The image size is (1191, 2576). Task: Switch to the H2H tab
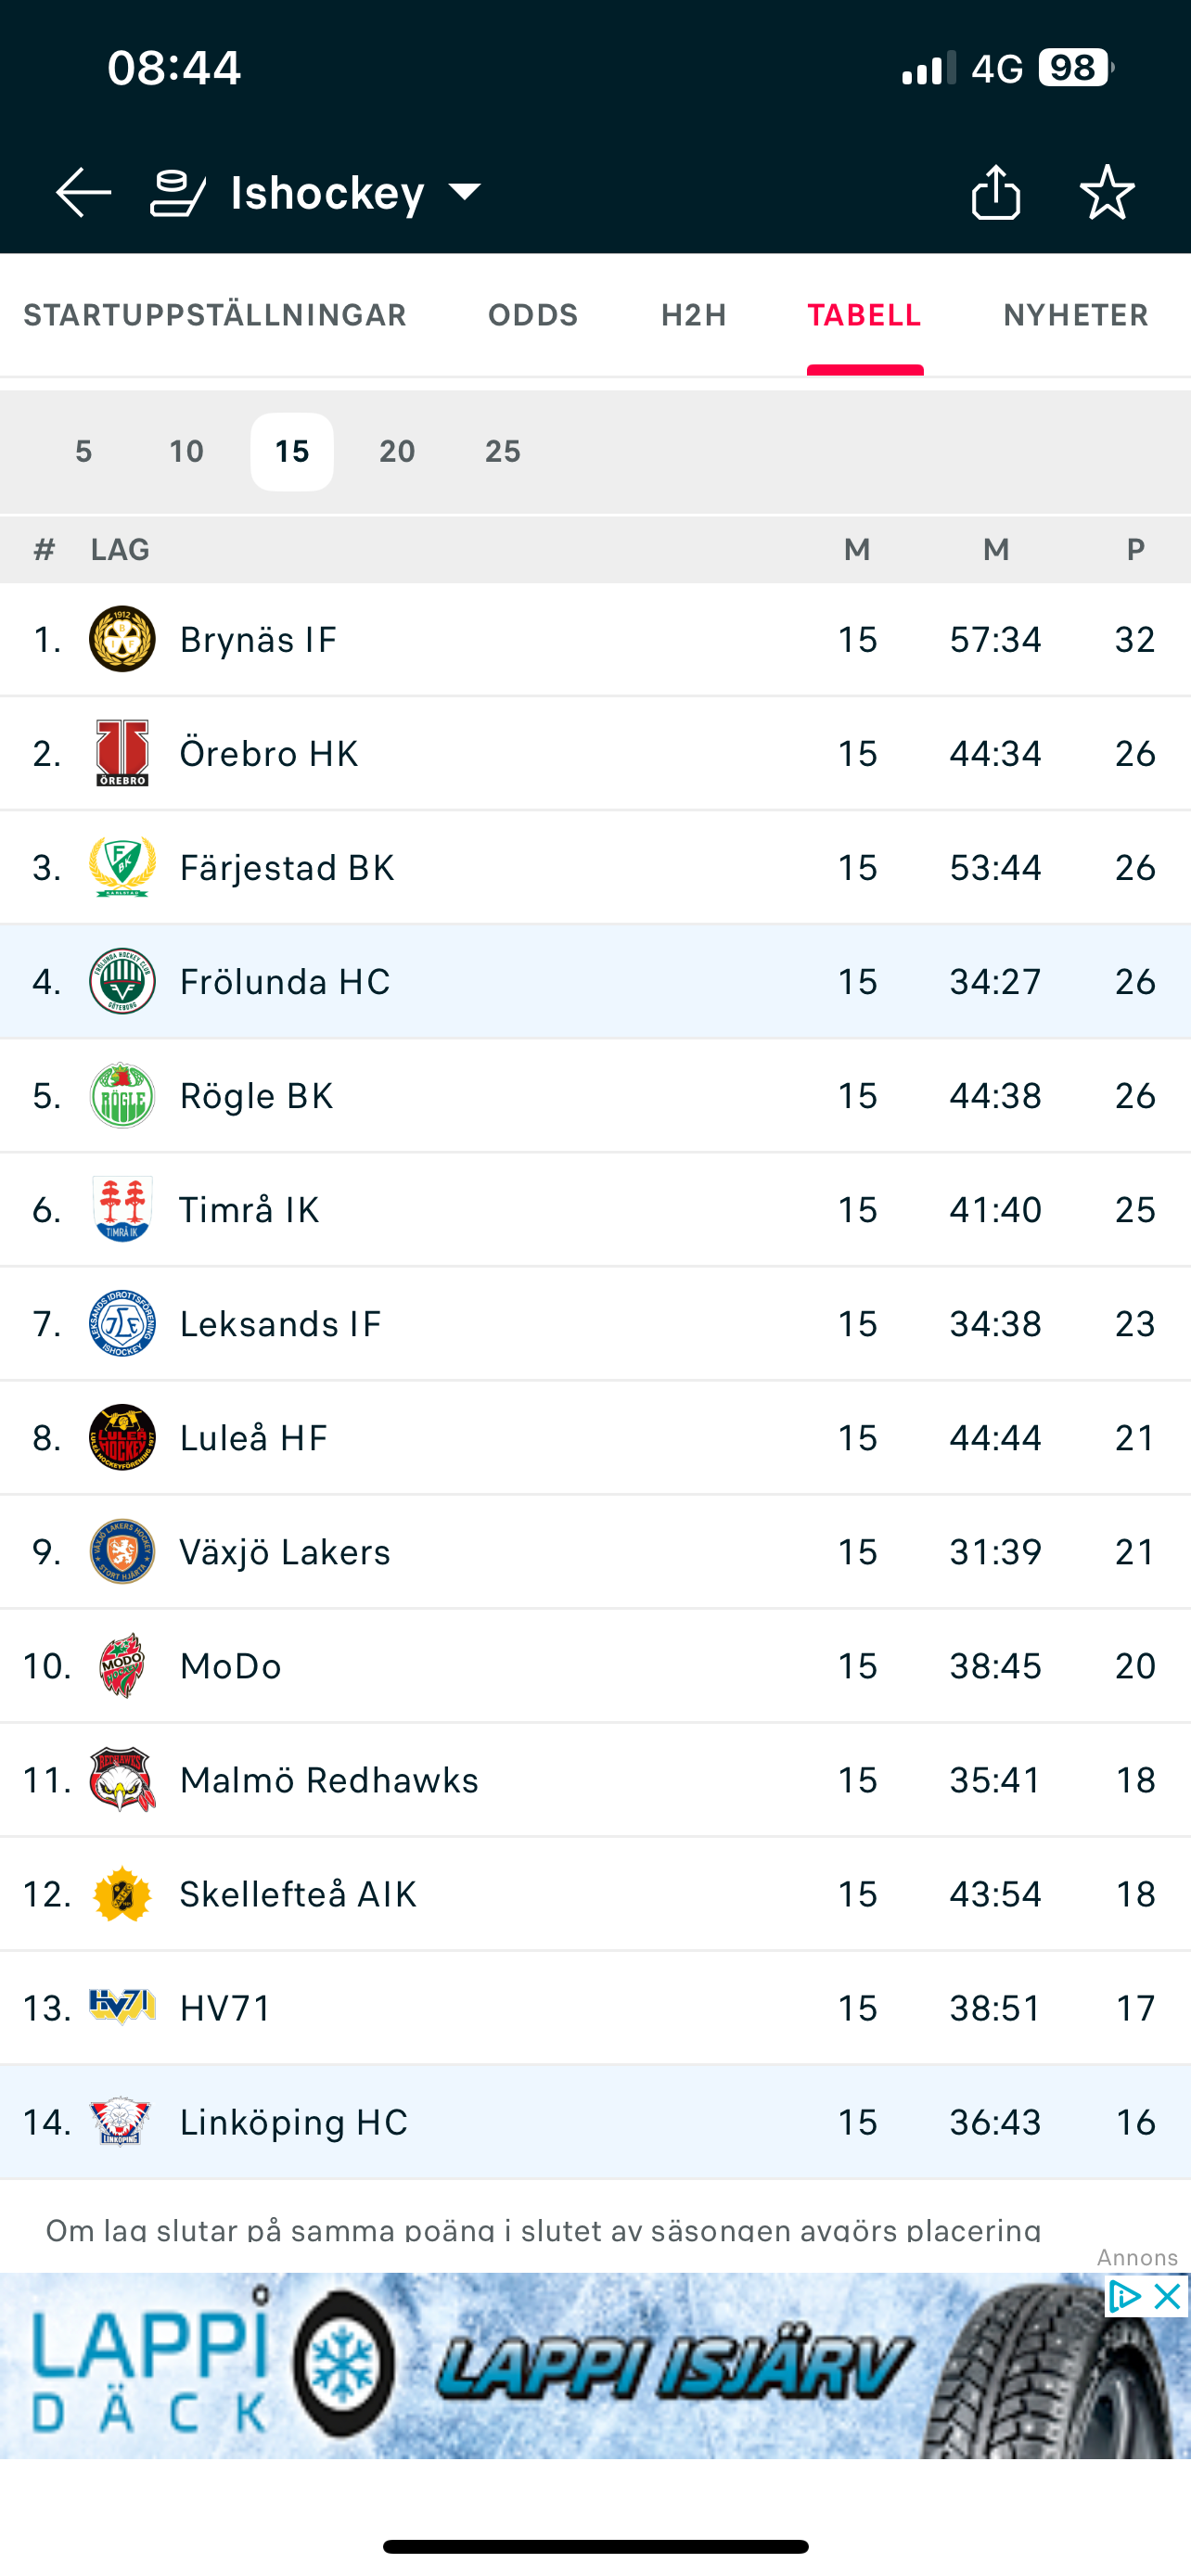[693, 315]
